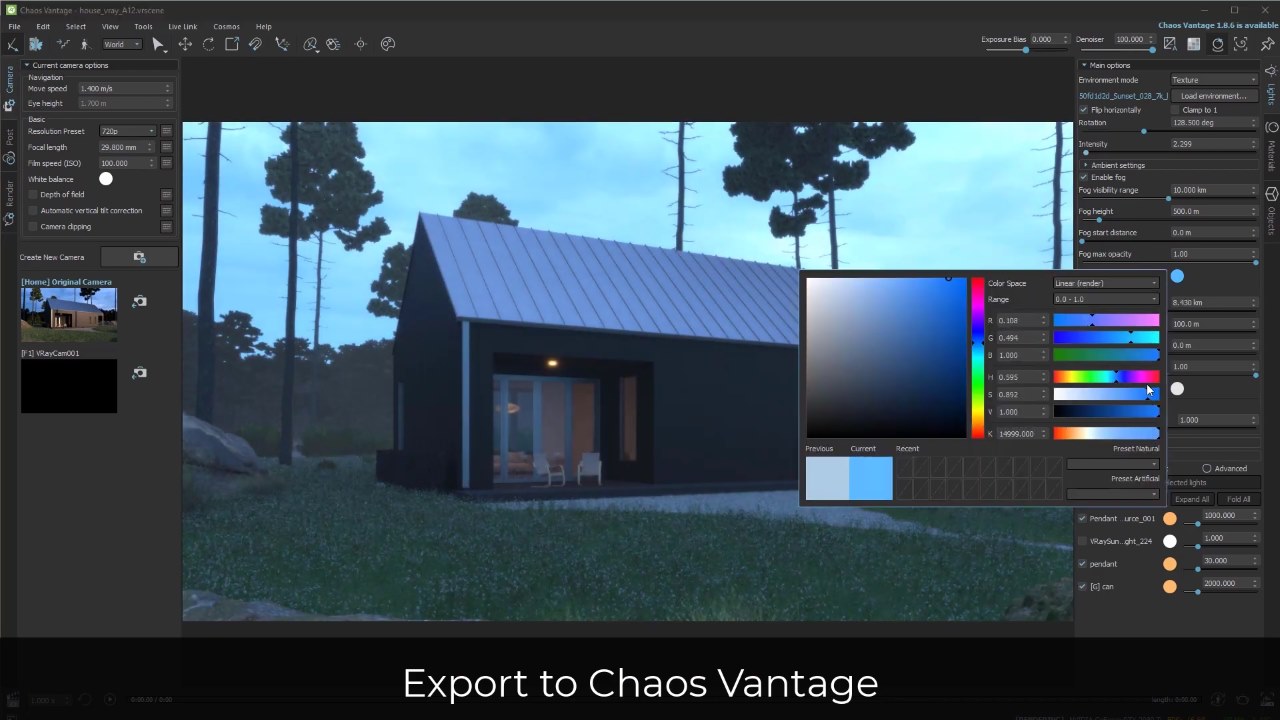Click the Expand All button
The width and height of the screenshot is (1280, 720).
click(x=1192, y=499)
